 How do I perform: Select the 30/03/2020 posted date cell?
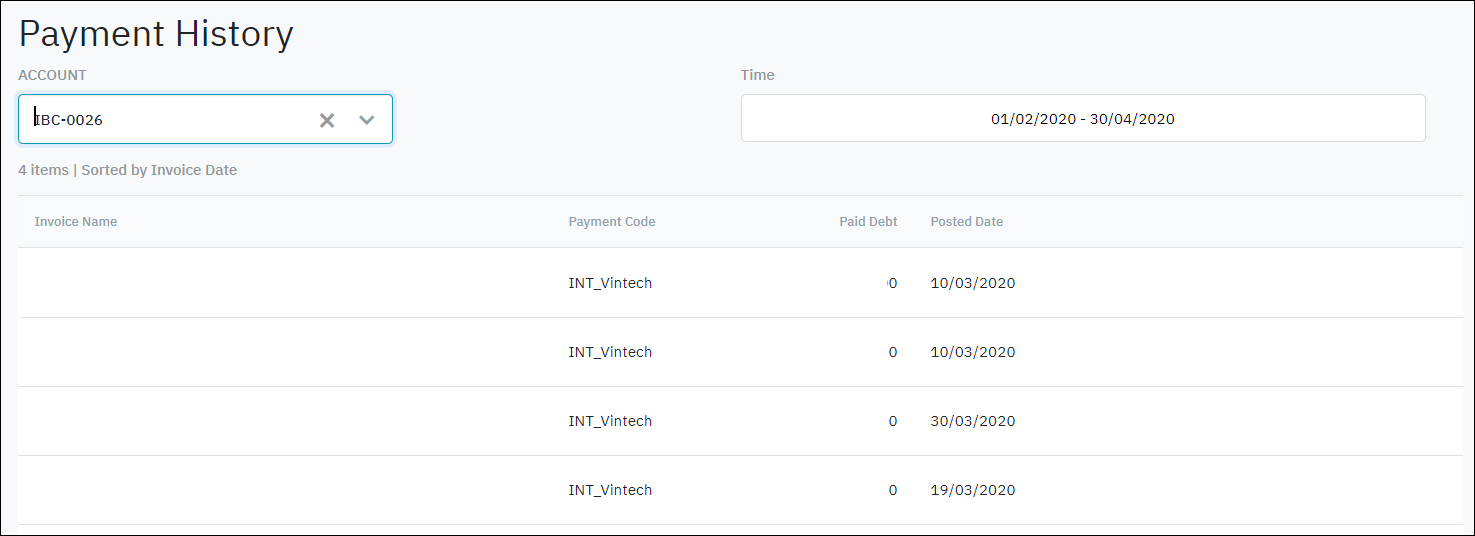pyautogui.click(x=972, y=421)
